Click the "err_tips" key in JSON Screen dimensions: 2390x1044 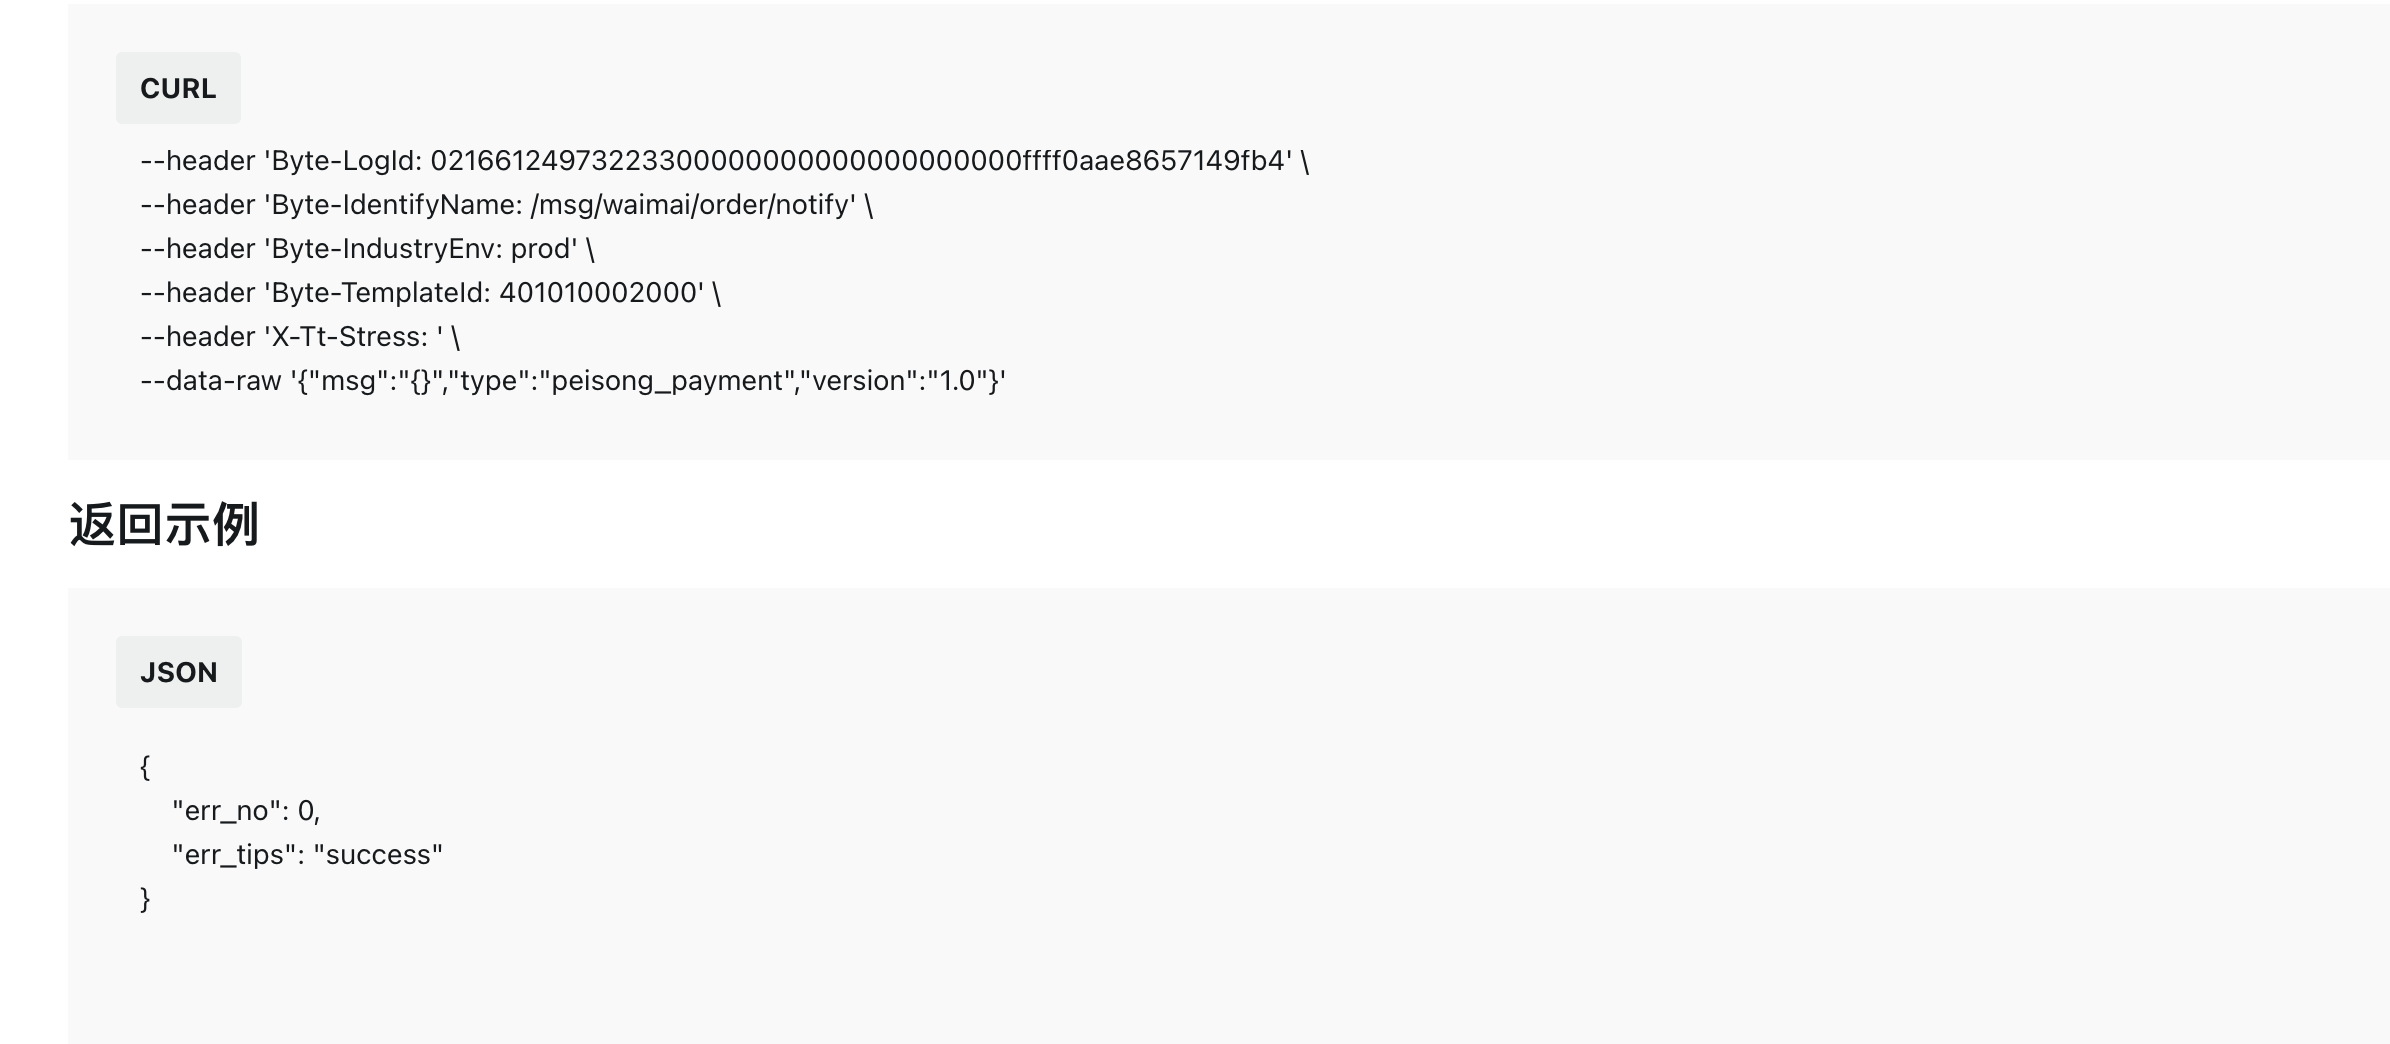click(234, 855)
